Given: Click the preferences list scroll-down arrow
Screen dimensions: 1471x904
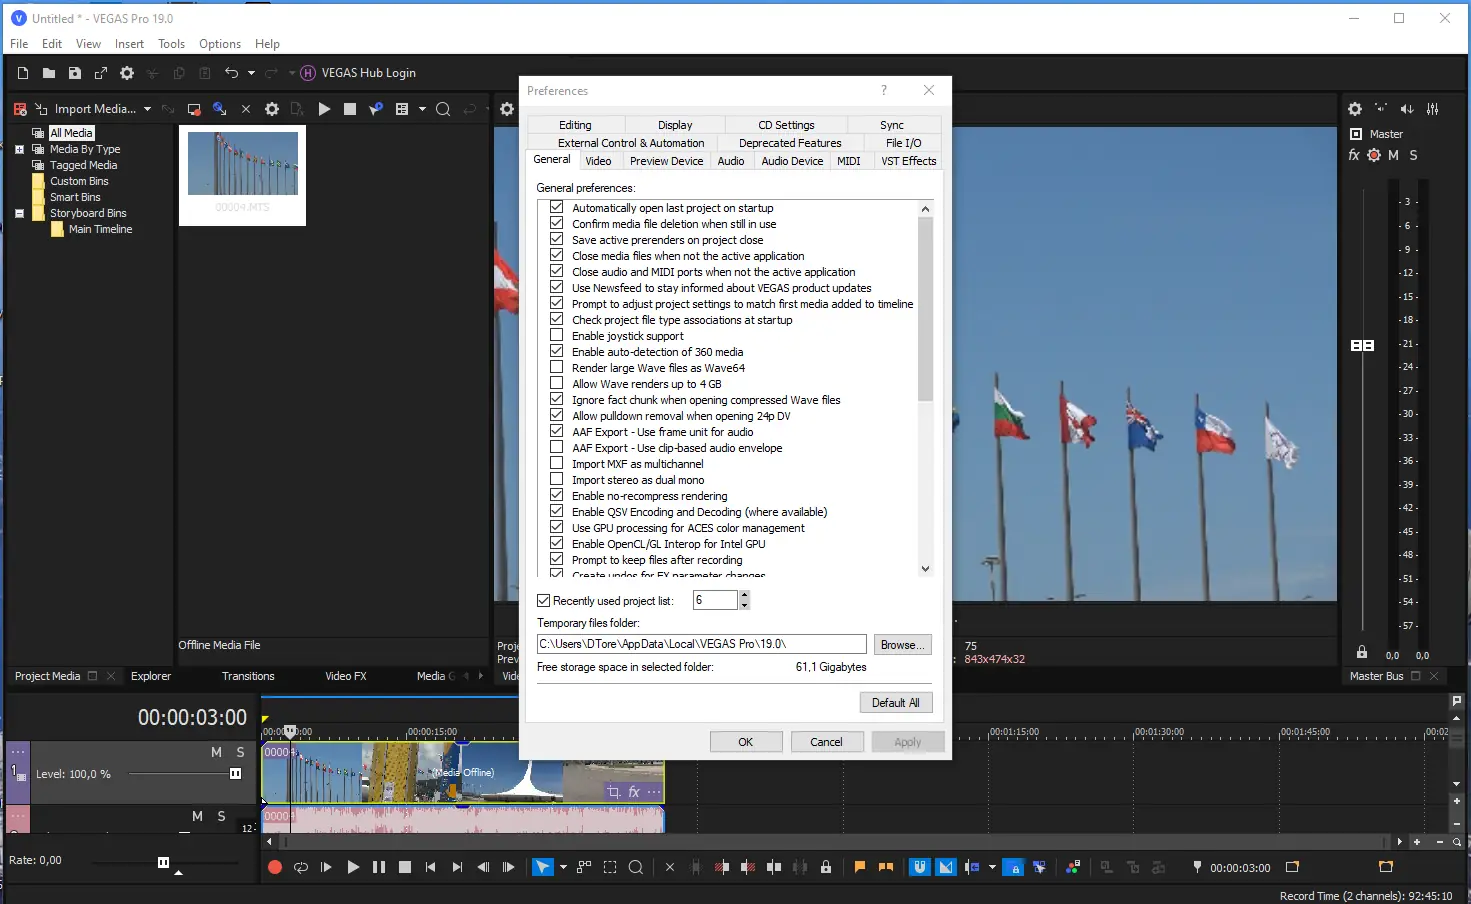Looking at the screenshot, I should 925,569.
